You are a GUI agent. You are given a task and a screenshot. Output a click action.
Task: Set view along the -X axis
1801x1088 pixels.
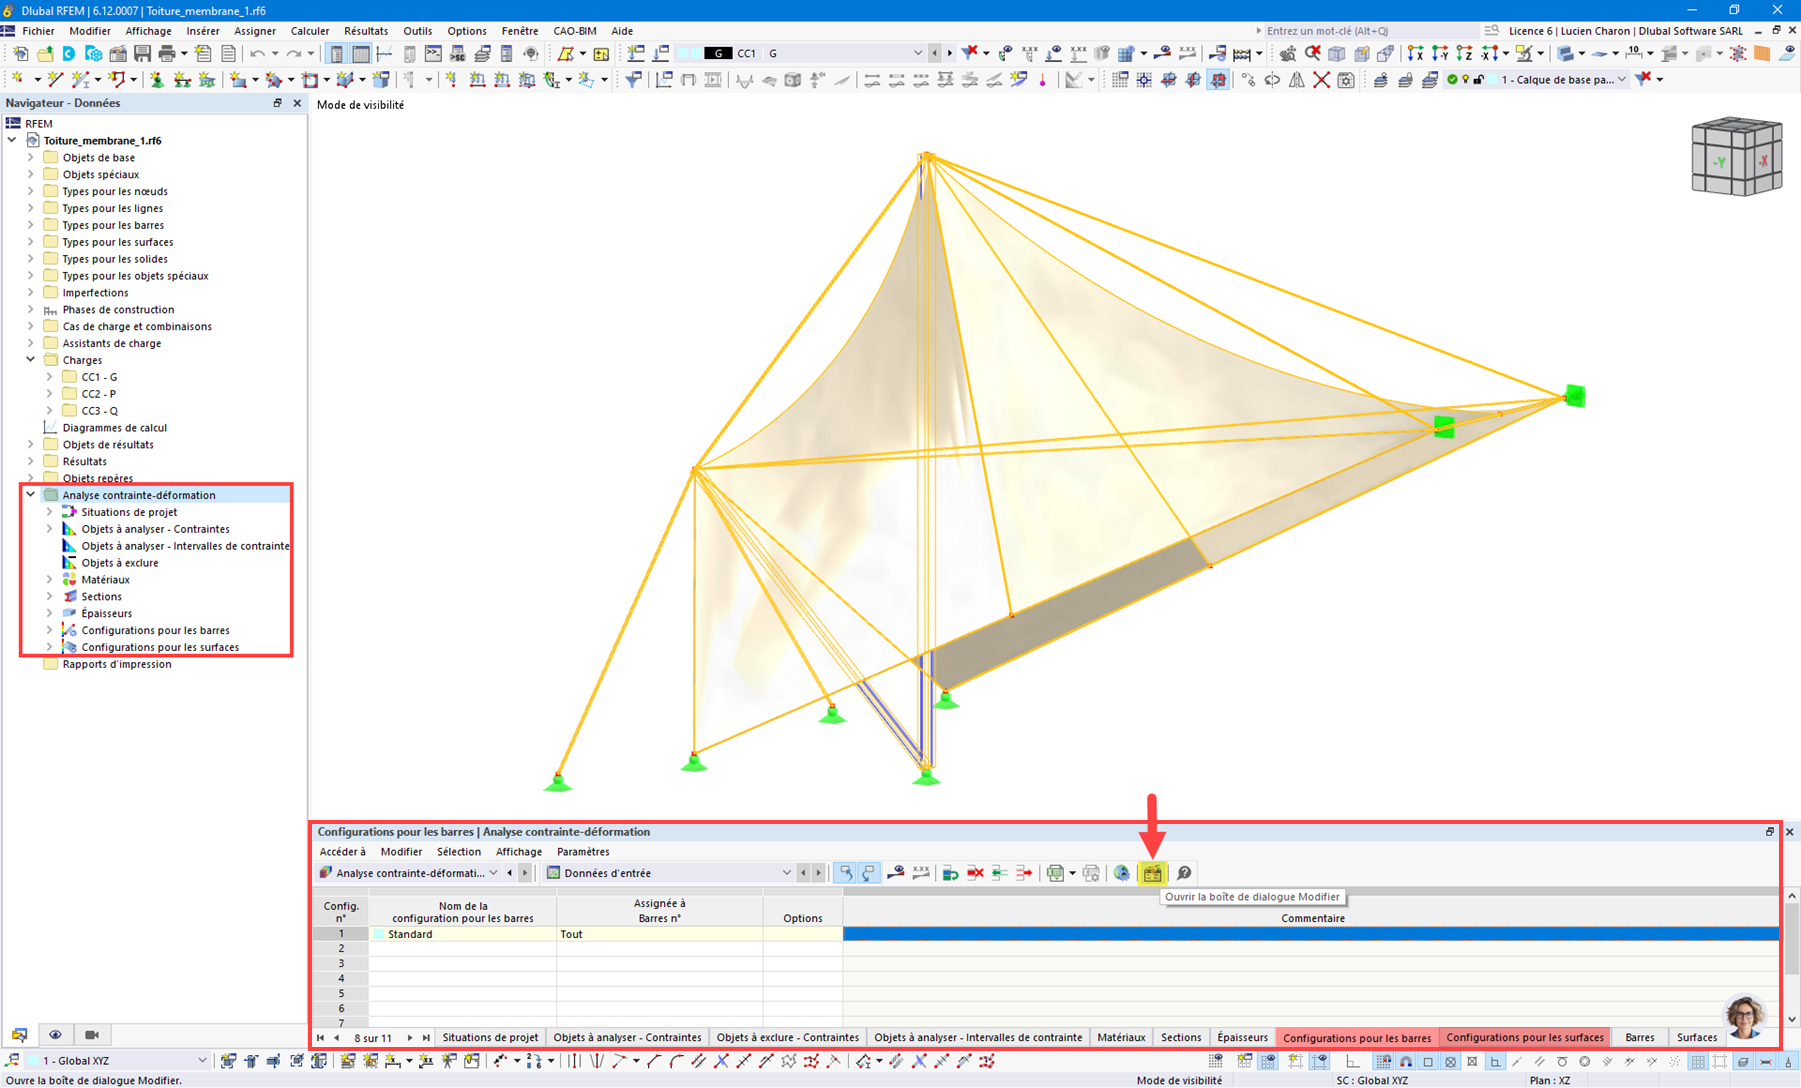coord(1489,53)
